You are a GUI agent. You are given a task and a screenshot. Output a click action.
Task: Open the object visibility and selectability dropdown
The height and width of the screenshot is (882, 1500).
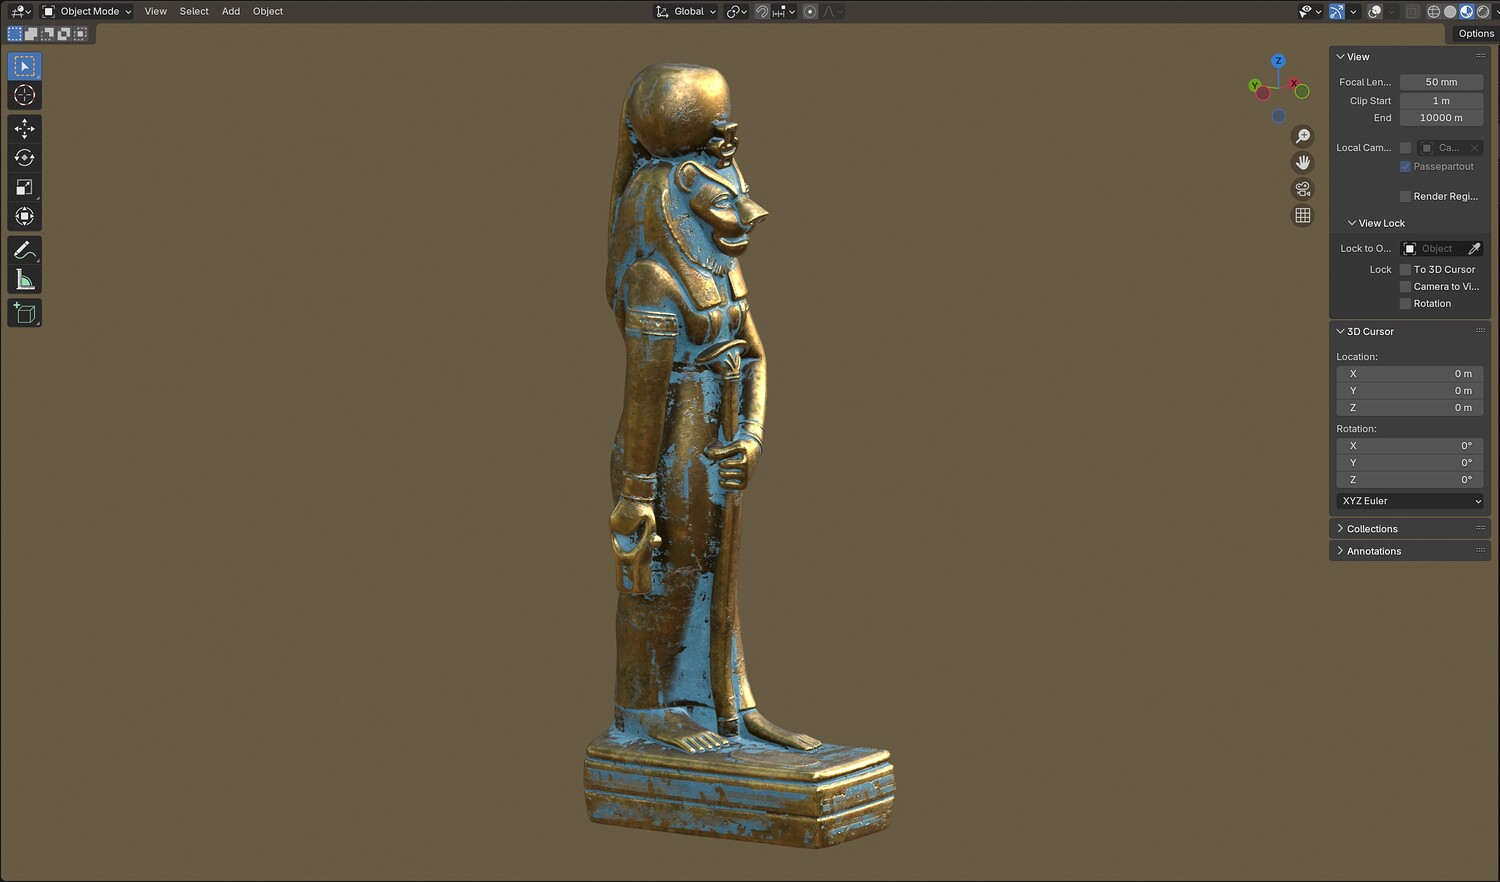pos(1309,12)
